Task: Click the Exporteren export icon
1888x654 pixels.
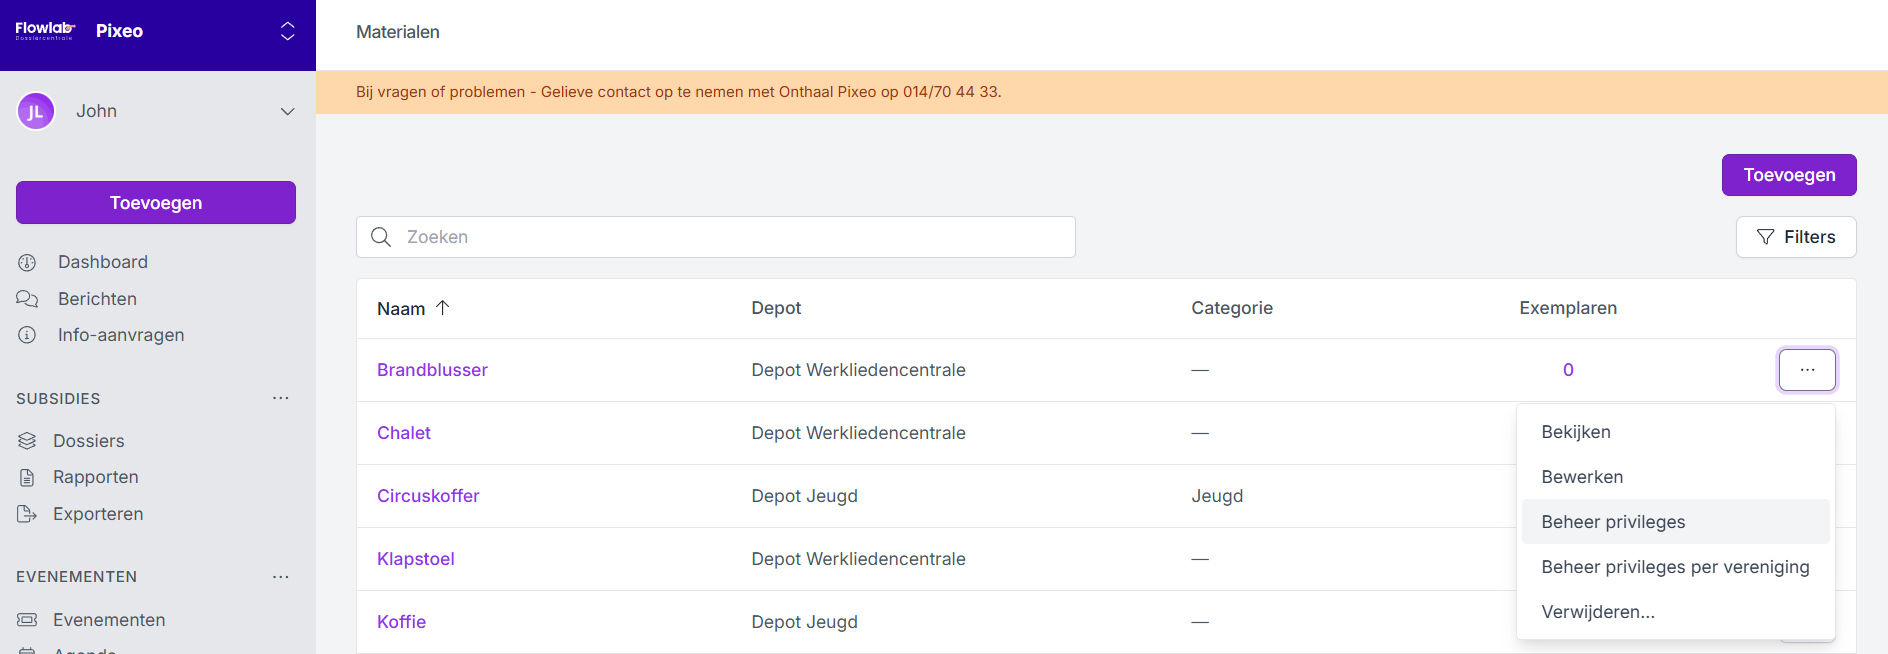Action: [27, 514]
